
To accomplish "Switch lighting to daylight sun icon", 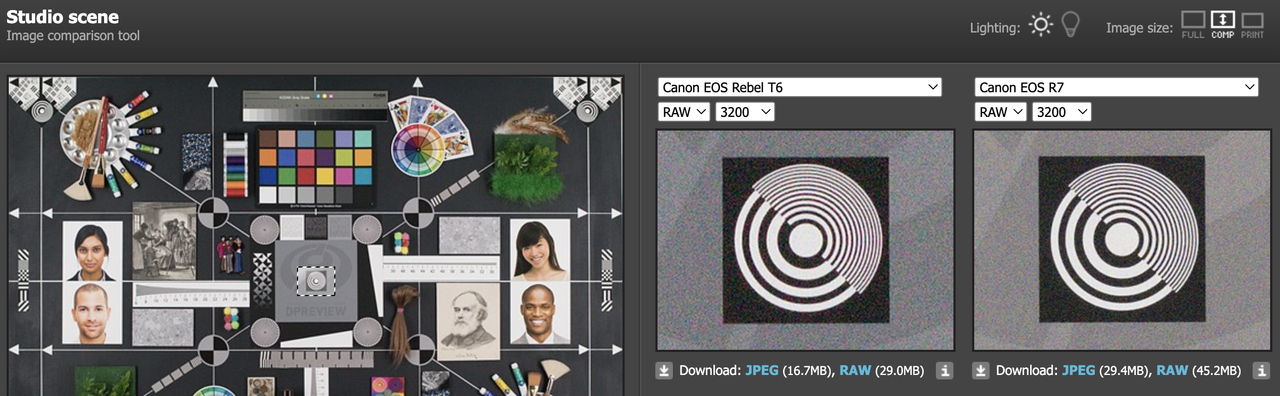I will tap(1041, 25).
